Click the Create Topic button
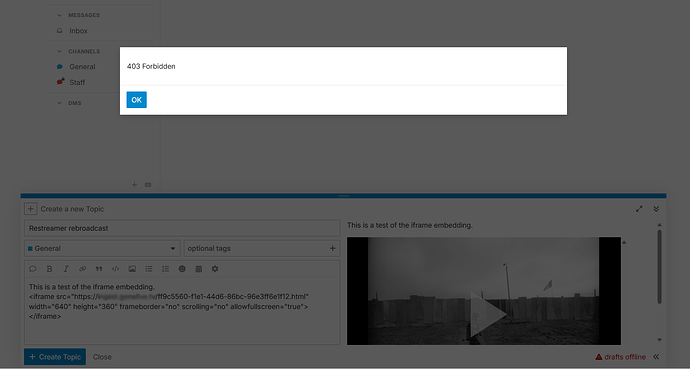Image resolution: width=690 pixels, height=369 pixels. [x=55, y=357]
